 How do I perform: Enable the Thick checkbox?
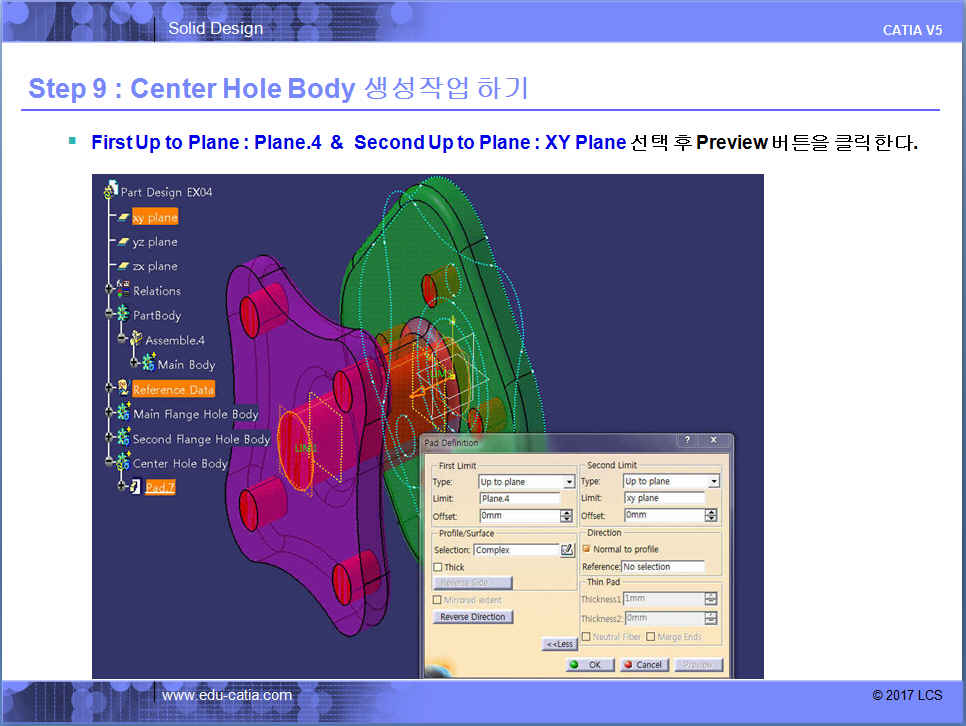click(x=438, y=567)
